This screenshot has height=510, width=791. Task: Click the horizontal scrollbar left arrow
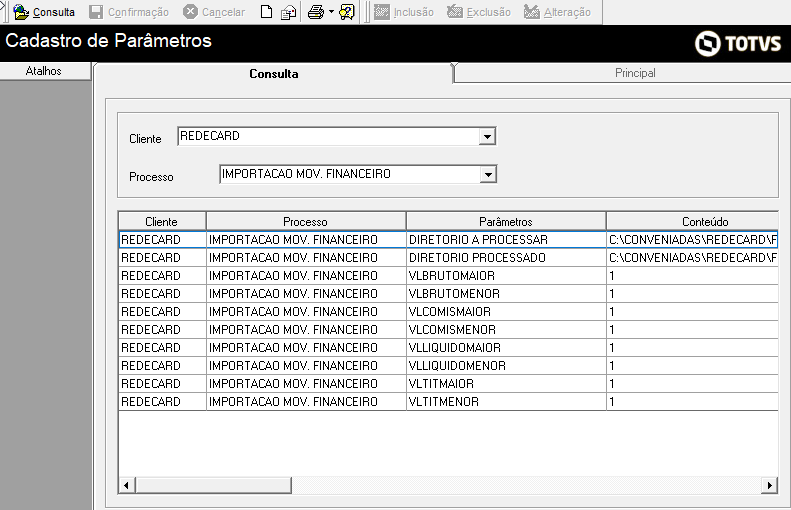coord(126,485)
